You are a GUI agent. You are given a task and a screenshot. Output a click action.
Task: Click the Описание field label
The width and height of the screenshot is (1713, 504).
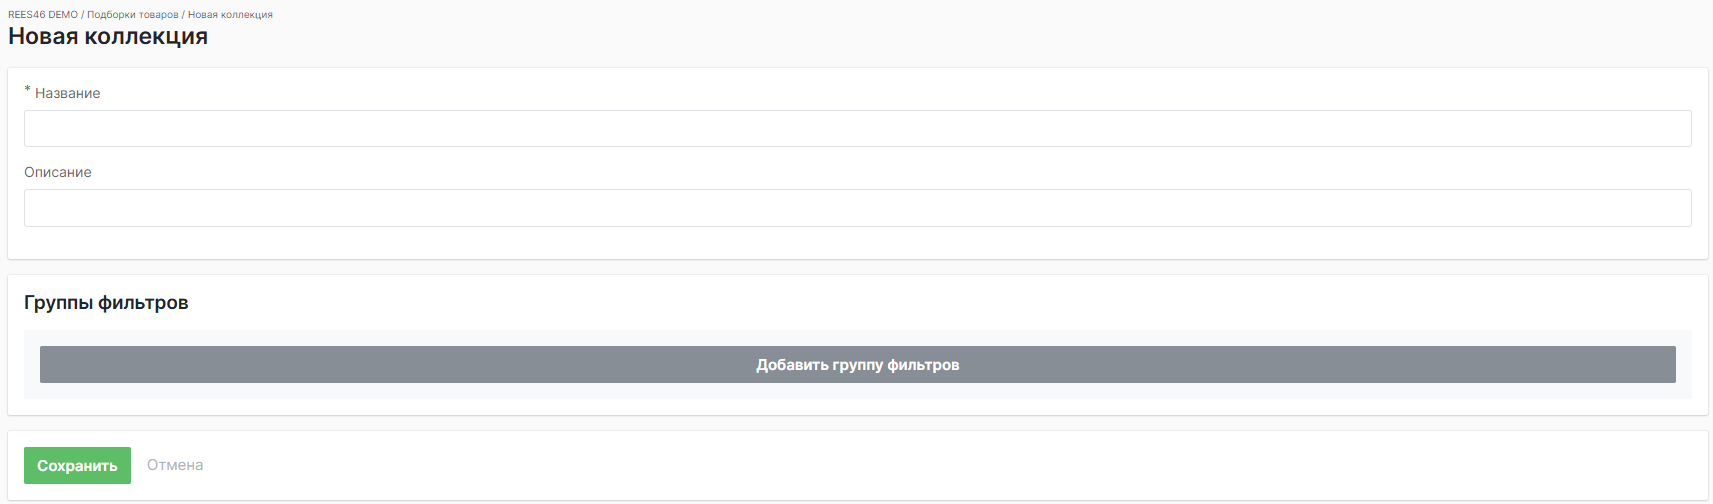point(58,172)
